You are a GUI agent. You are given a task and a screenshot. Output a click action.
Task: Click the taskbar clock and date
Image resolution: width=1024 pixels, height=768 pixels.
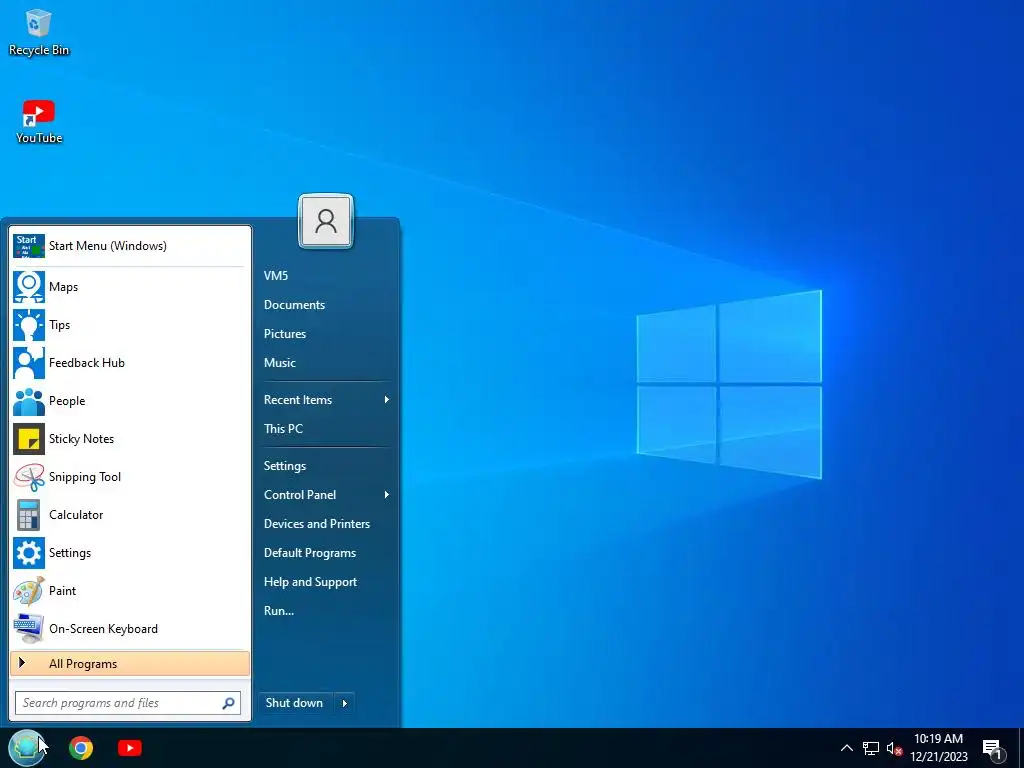(938, 748)
